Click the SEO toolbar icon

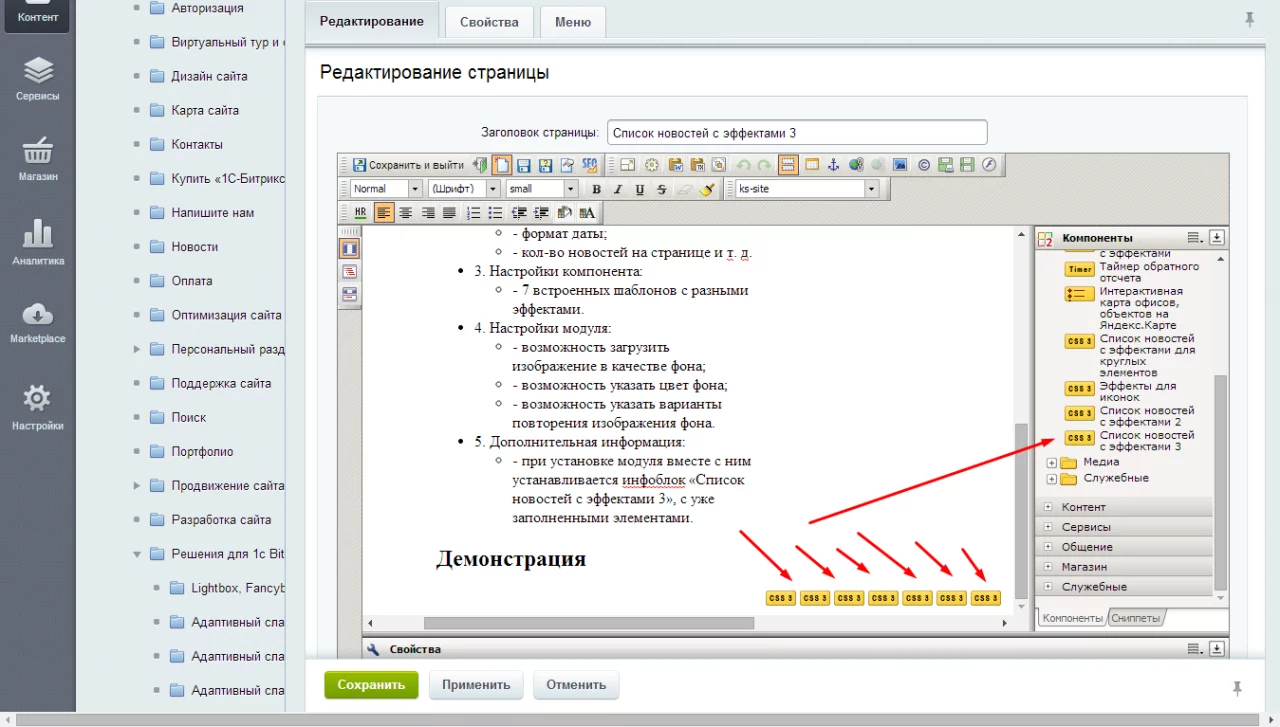tap(589, 165)
